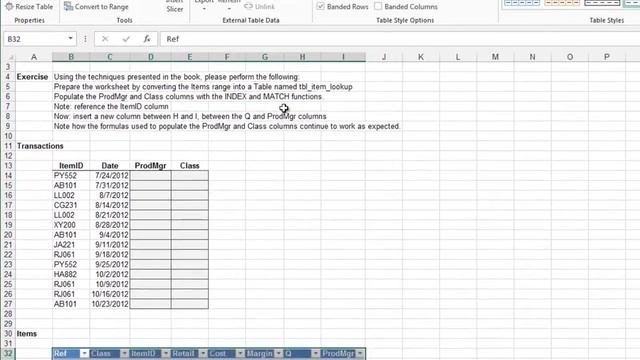
Task: Click the Insert Function fx icon
Action: click(147, 39)
